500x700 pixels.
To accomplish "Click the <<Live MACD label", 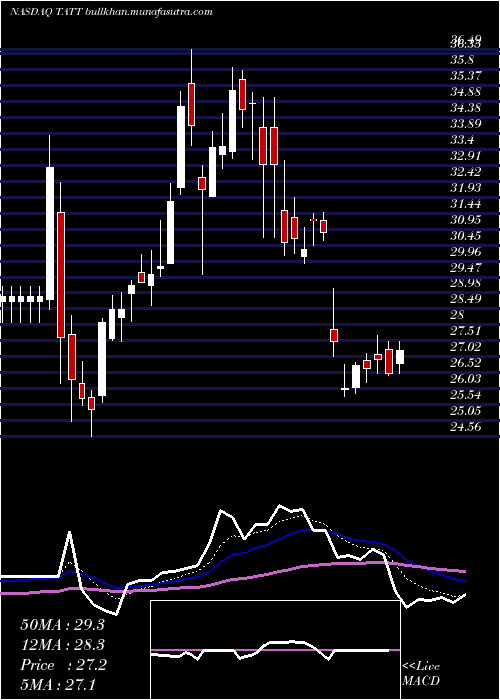I will tap(421, 674).
